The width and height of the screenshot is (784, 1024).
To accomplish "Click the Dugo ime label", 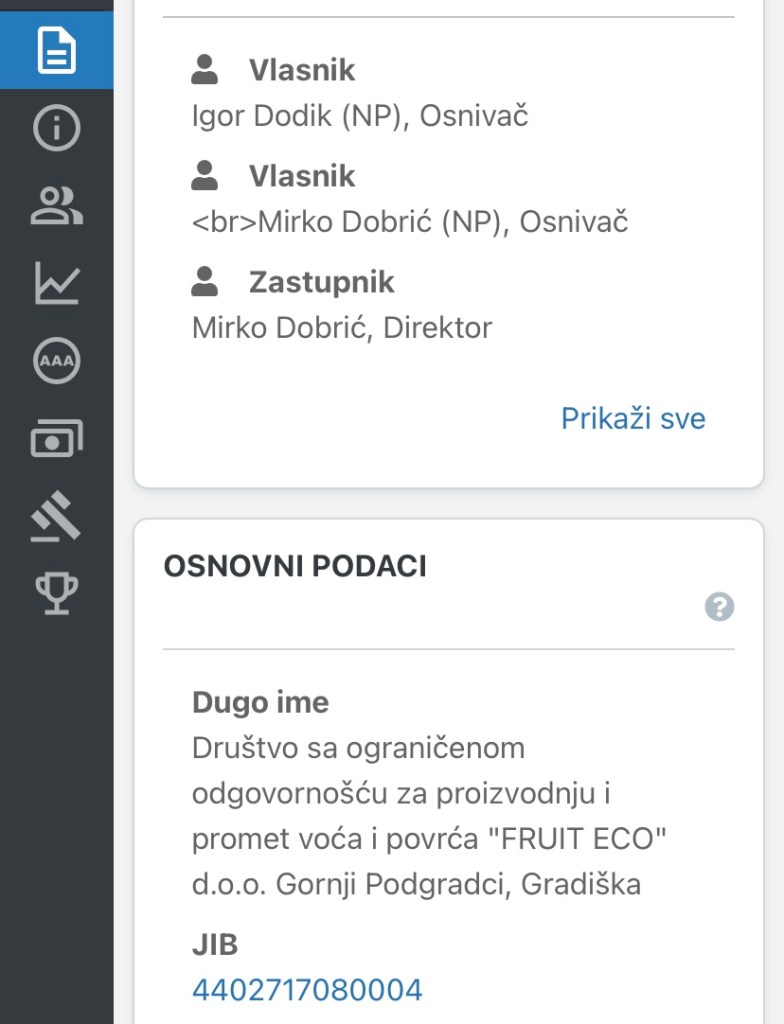I will point(260,702).
